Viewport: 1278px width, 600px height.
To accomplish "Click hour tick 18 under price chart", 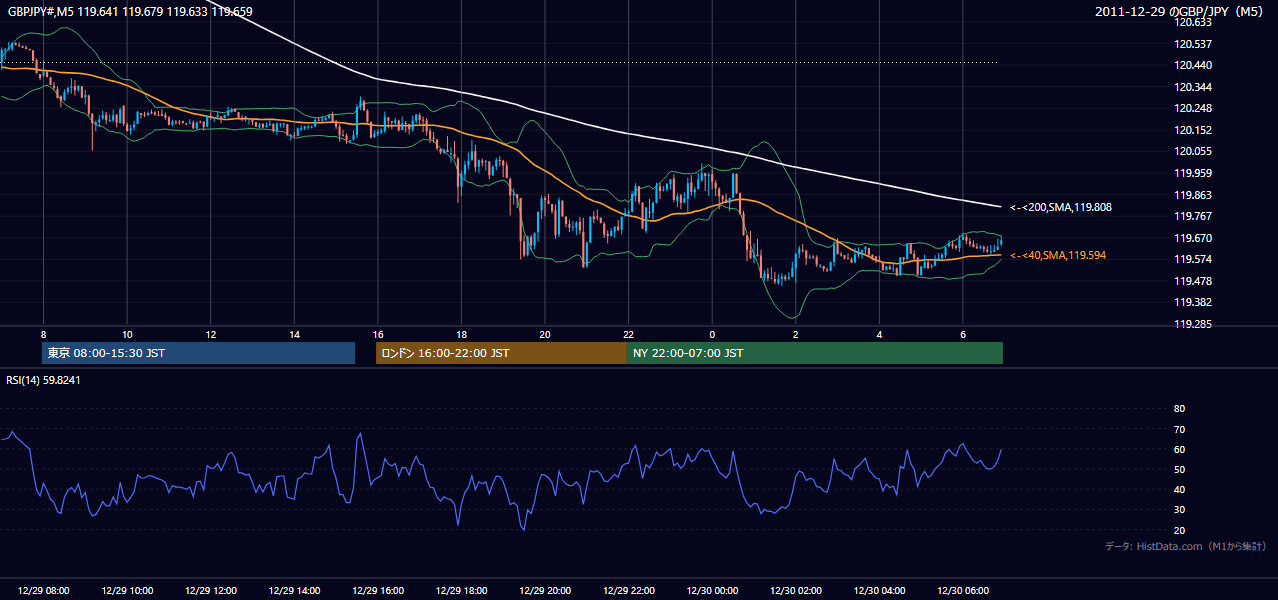I will pos(461,334).
